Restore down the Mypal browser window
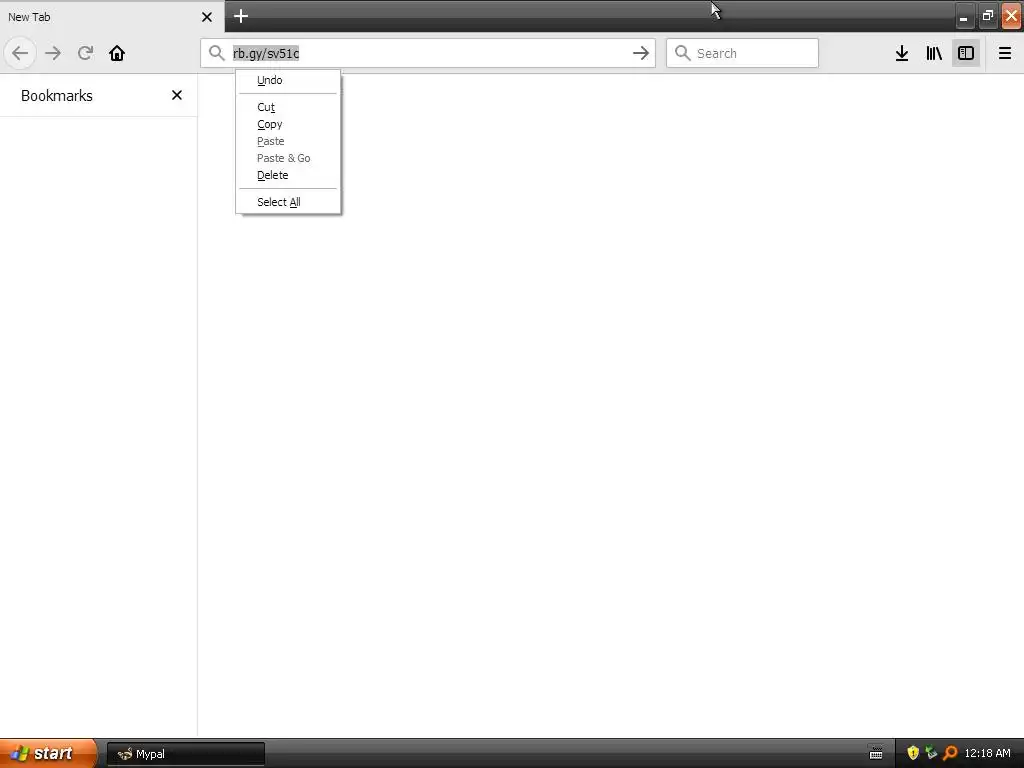1024x768 pixels. point(987,16)
